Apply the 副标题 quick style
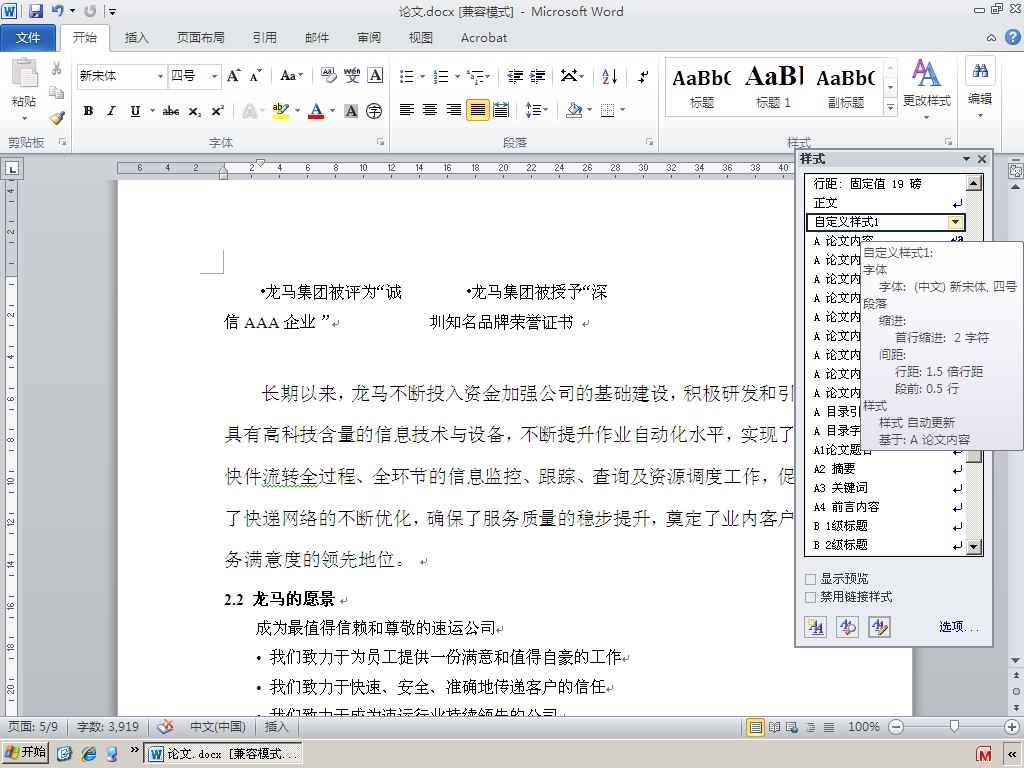This screenshot has height=768, width=1024. [846, 87]
